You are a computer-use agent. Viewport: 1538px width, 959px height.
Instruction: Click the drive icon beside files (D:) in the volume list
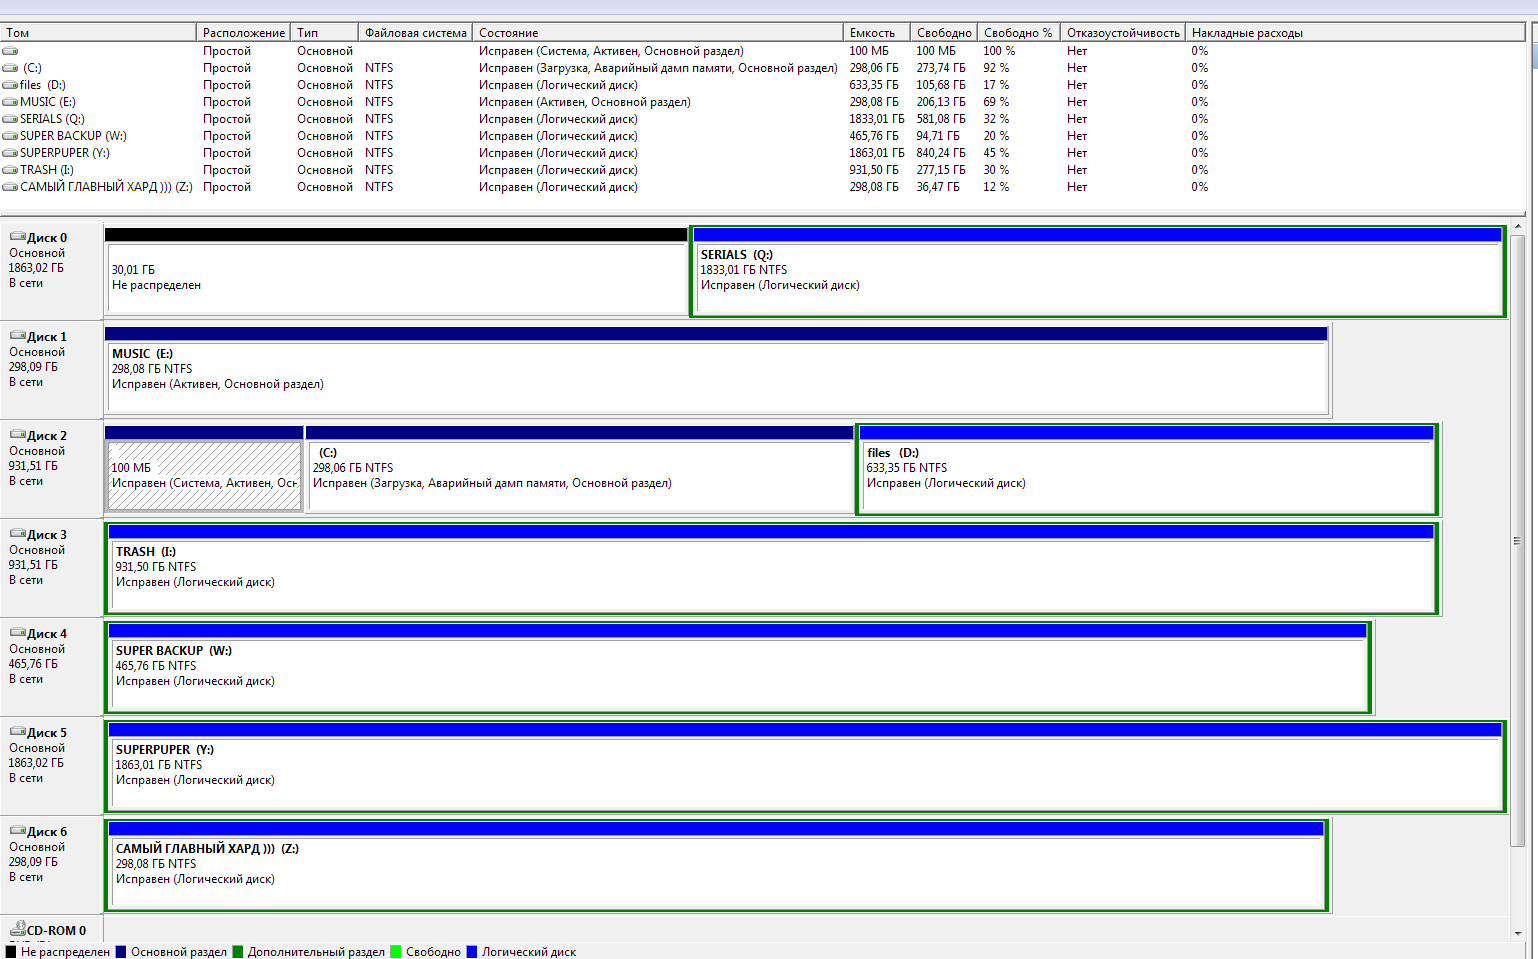point(10,85)
